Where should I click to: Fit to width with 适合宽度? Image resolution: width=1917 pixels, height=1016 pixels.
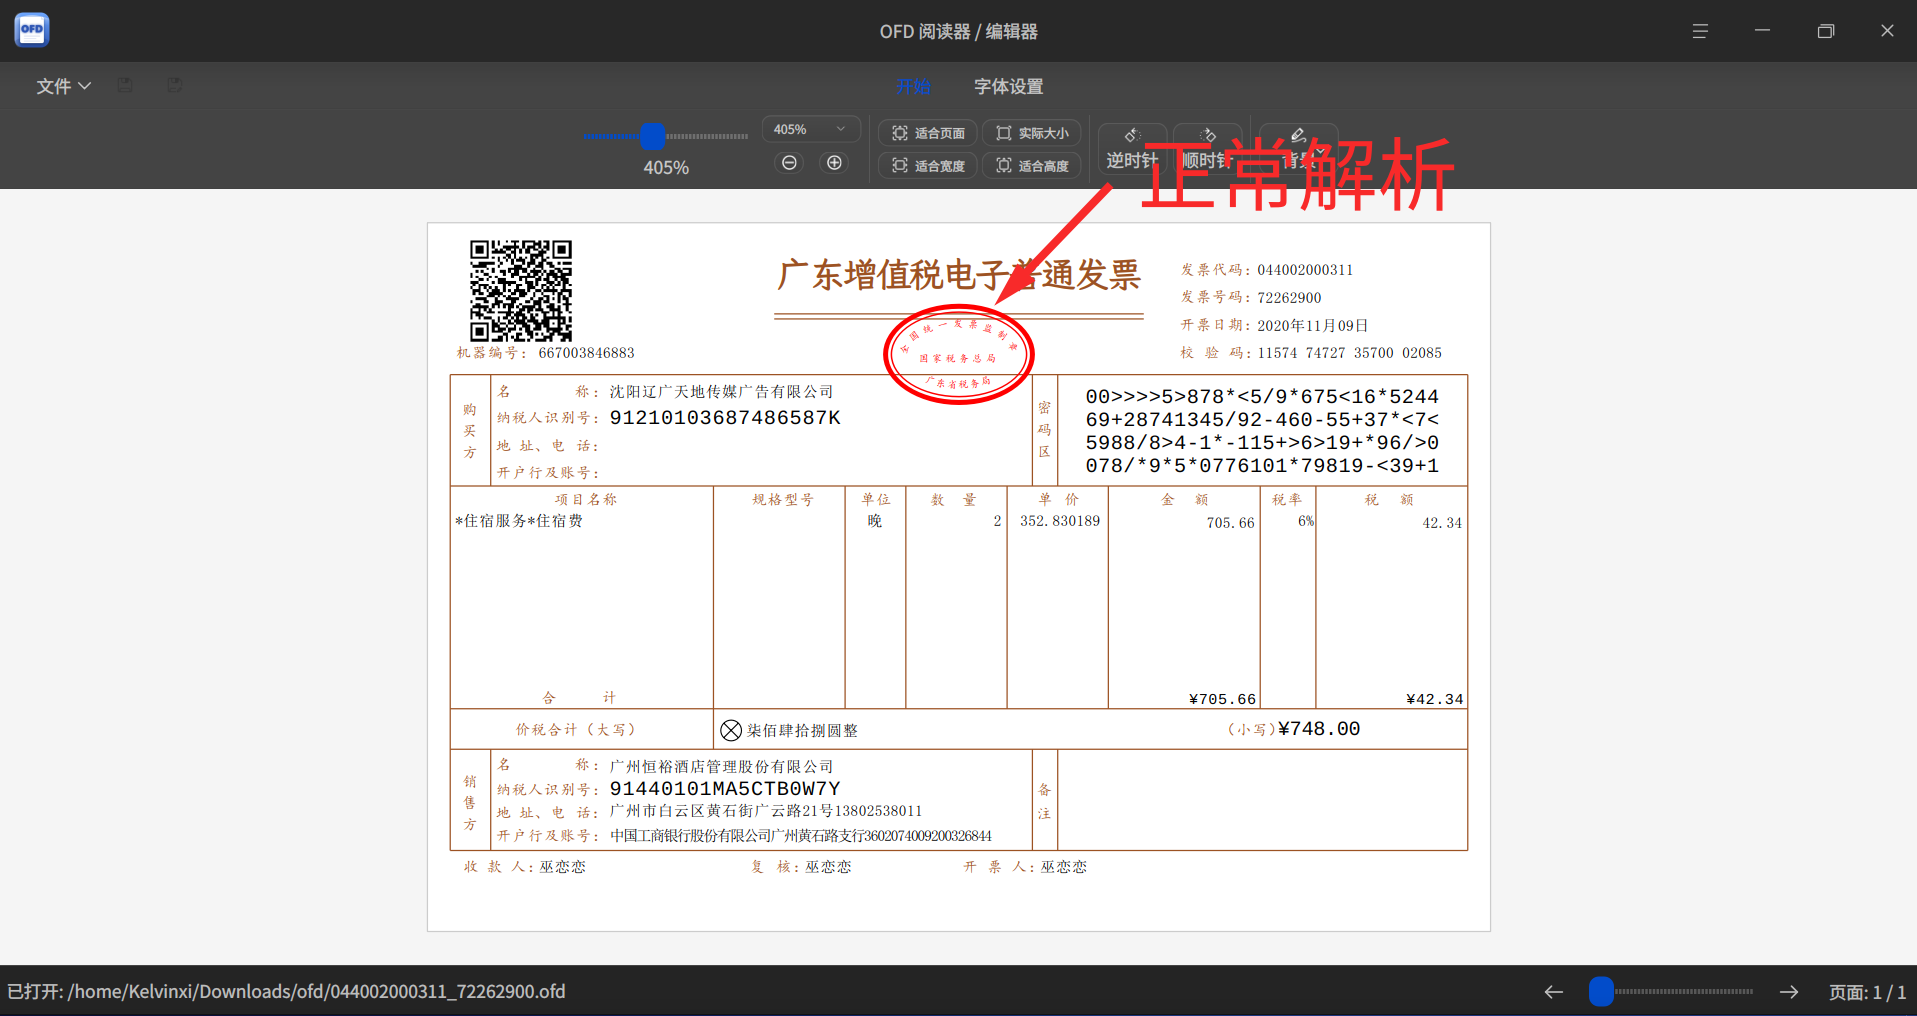pyautogui.click(x=928, y=166)
